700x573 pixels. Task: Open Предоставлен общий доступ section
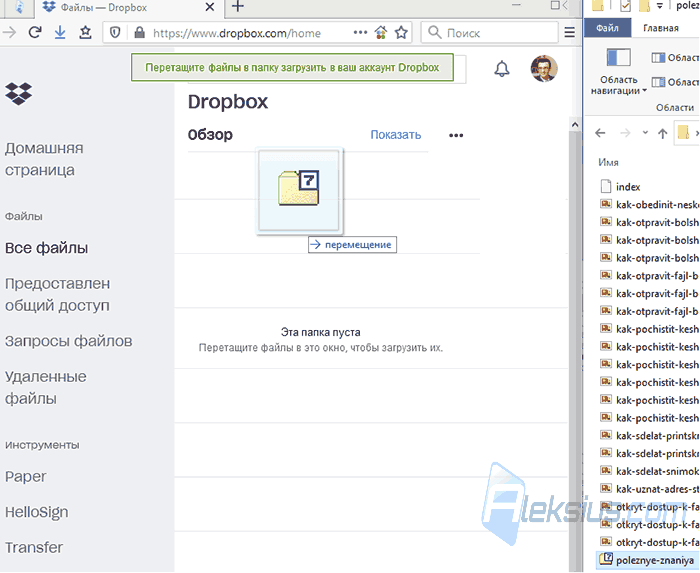point(57,295)
